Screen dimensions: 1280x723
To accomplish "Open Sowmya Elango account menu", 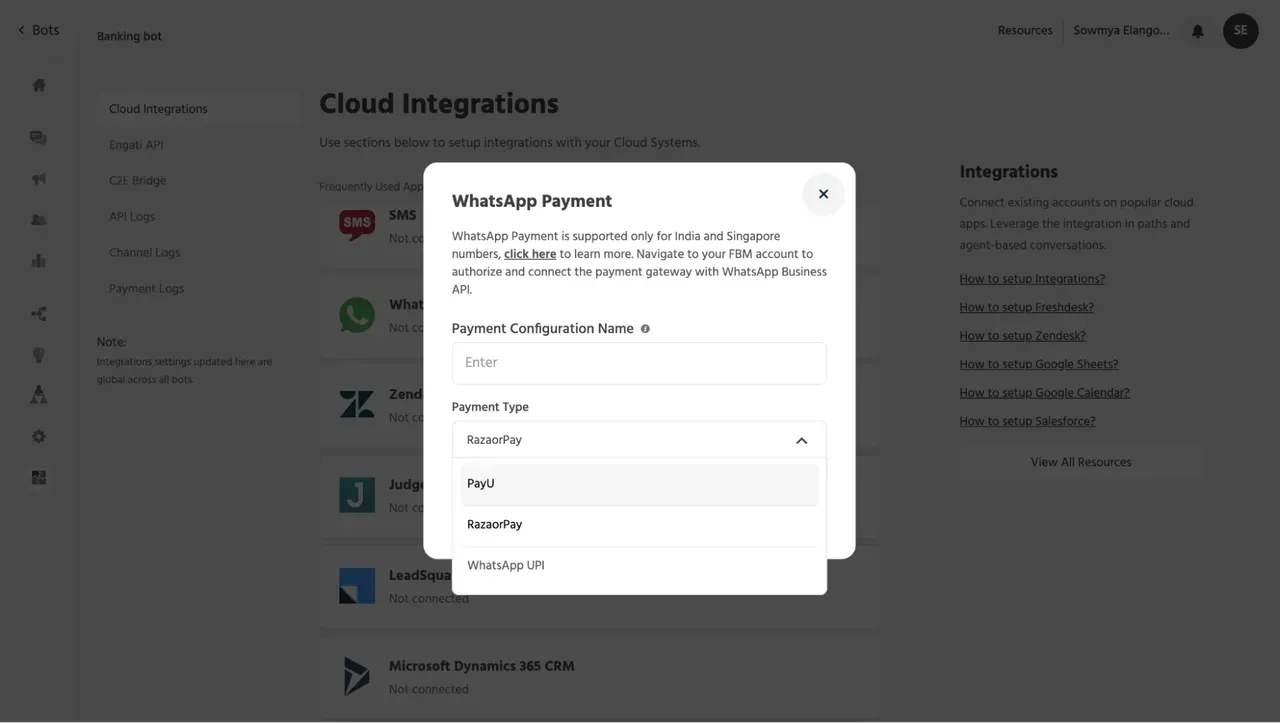I will pos(1121,31).
